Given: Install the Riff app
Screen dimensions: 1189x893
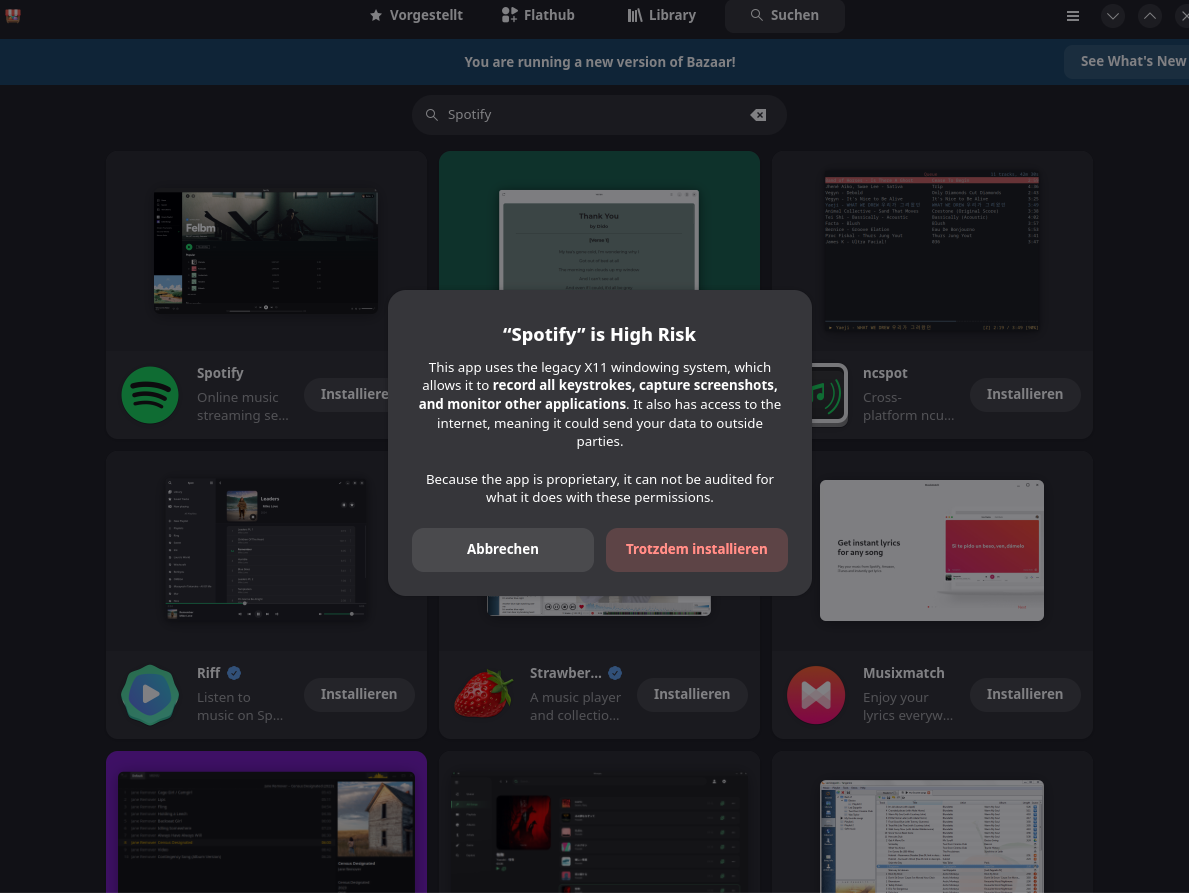Looking at the screenshot, I should pyautogui.click(x=359, y=694).
